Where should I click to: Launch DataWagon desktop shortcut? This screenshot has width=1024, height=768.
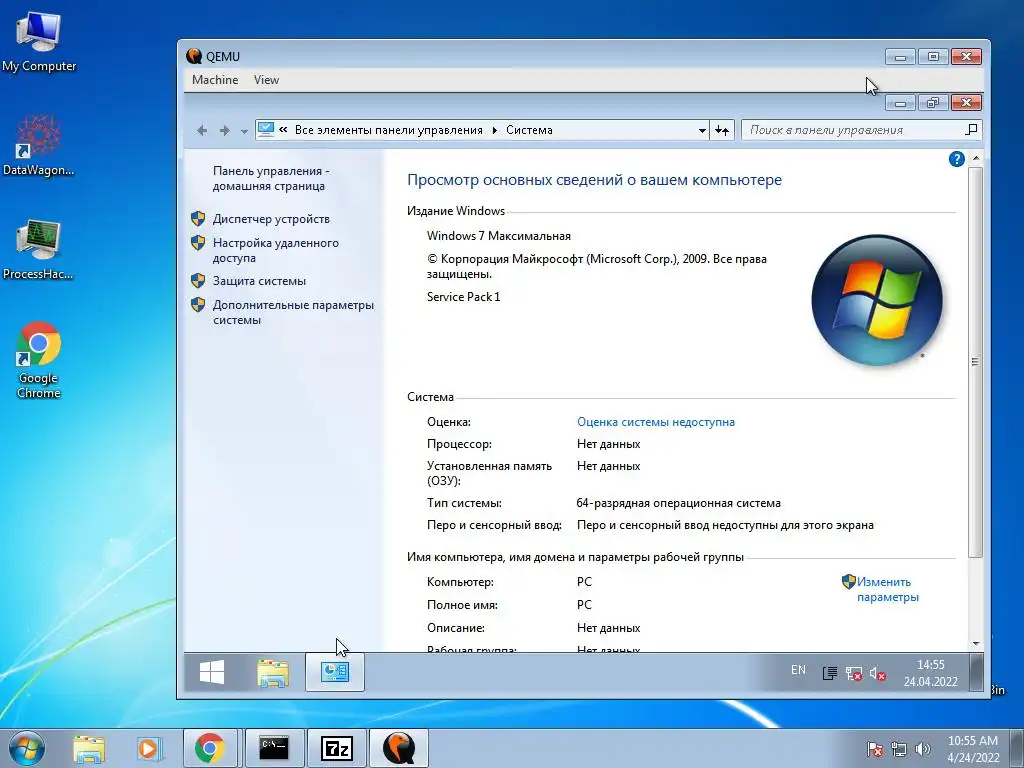click(39, 146)
